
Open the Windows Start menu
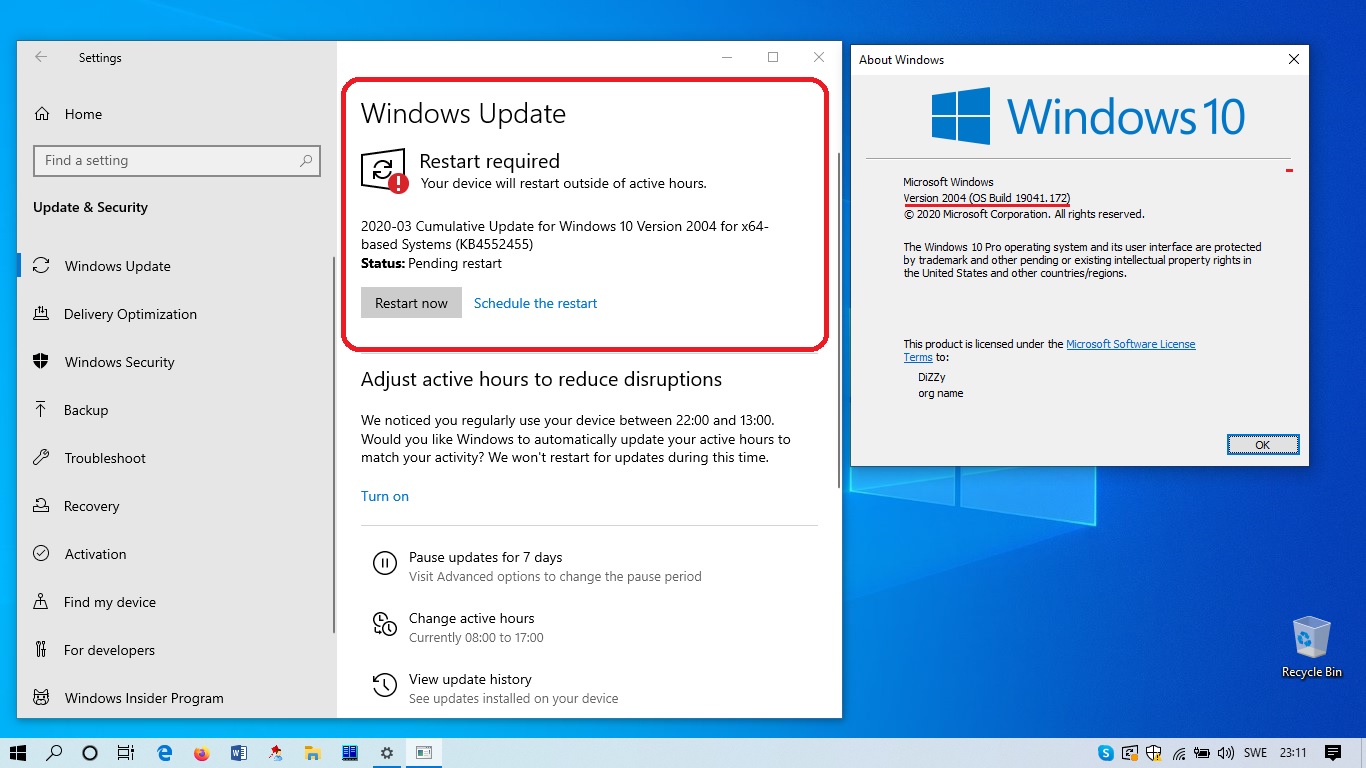18,753
